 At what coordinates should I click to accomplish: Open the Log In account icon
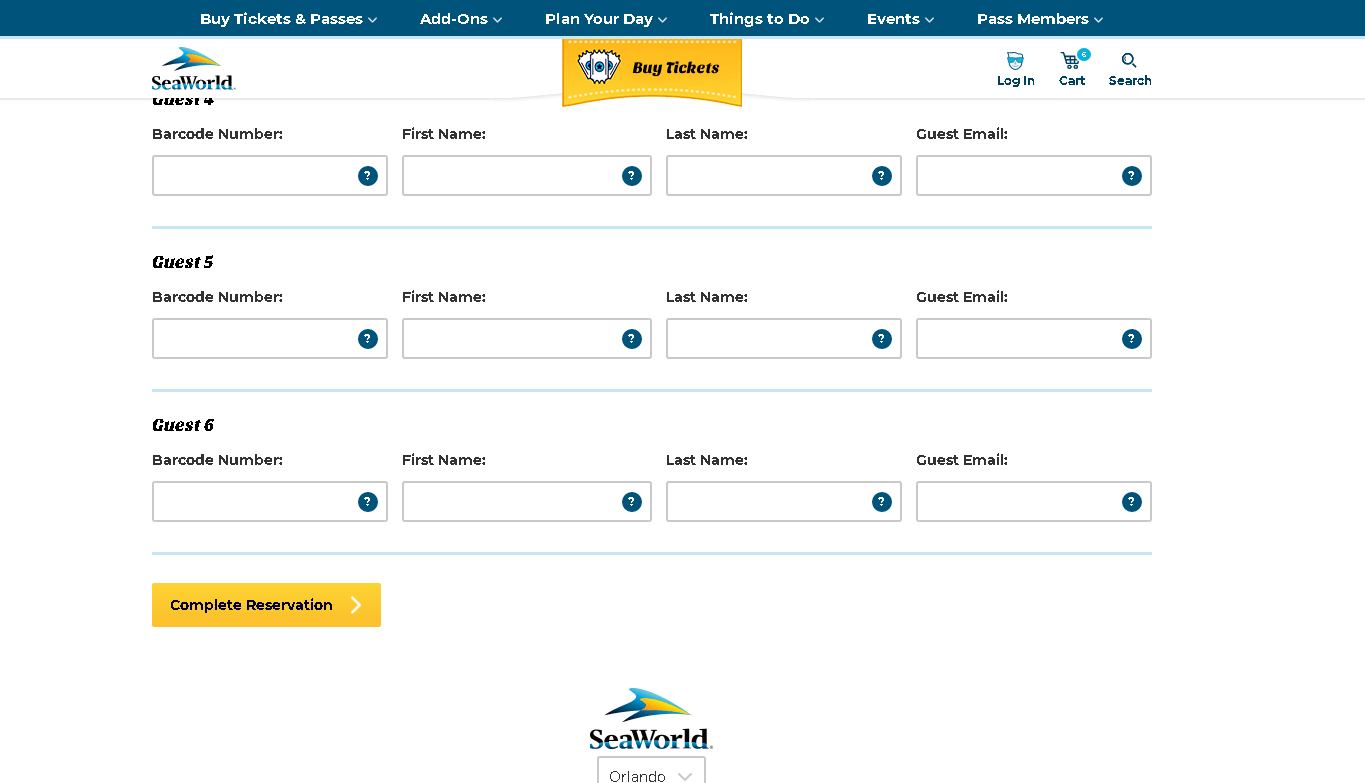click(1015, 69)
